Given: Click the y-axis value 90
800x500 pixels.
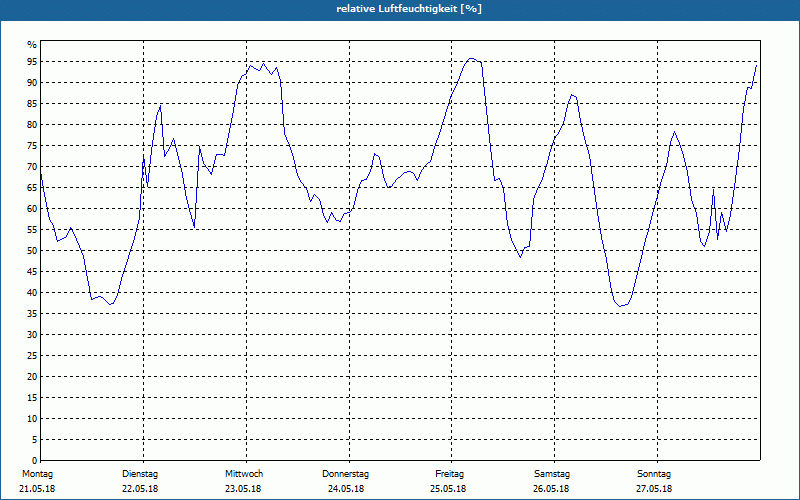Looking at the screenshot, I should (32, 83).
